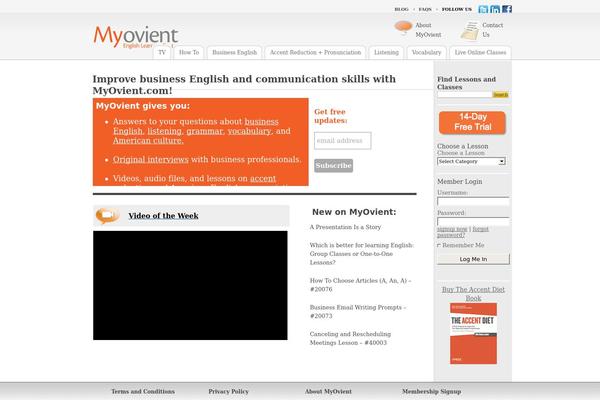Focus the Username field
Screen dimensions: 600x400
pos(473,201)
